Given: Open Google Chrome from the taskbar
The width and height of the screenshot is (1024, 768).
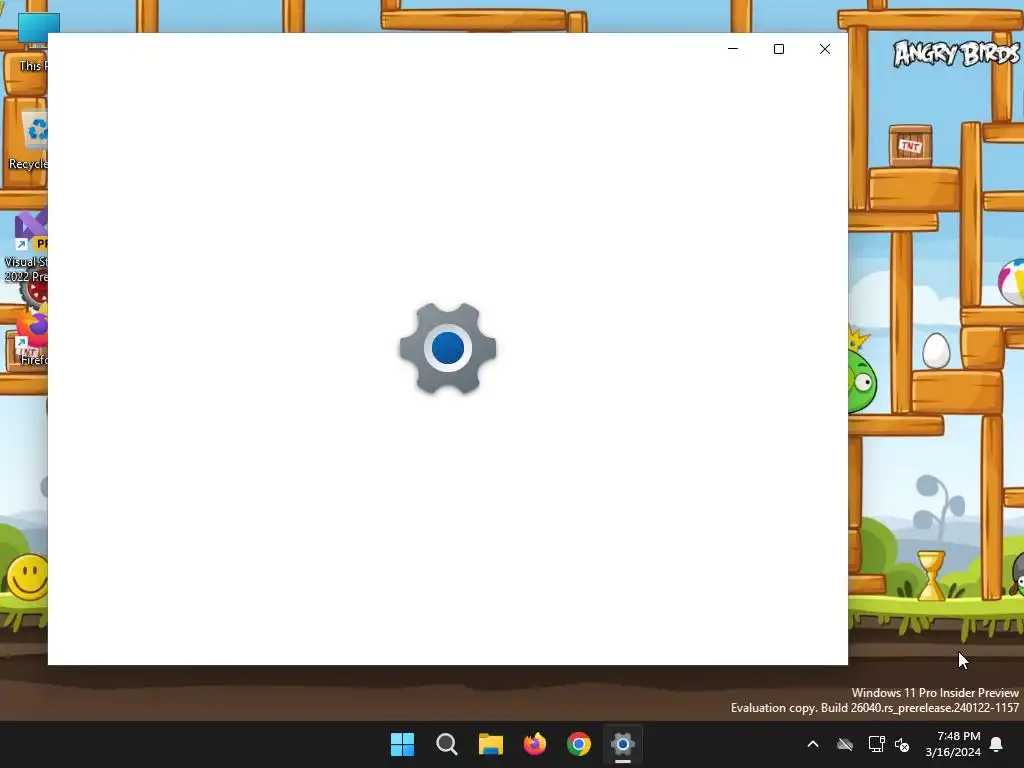Looking at the screenshot, I should point(579,744).
